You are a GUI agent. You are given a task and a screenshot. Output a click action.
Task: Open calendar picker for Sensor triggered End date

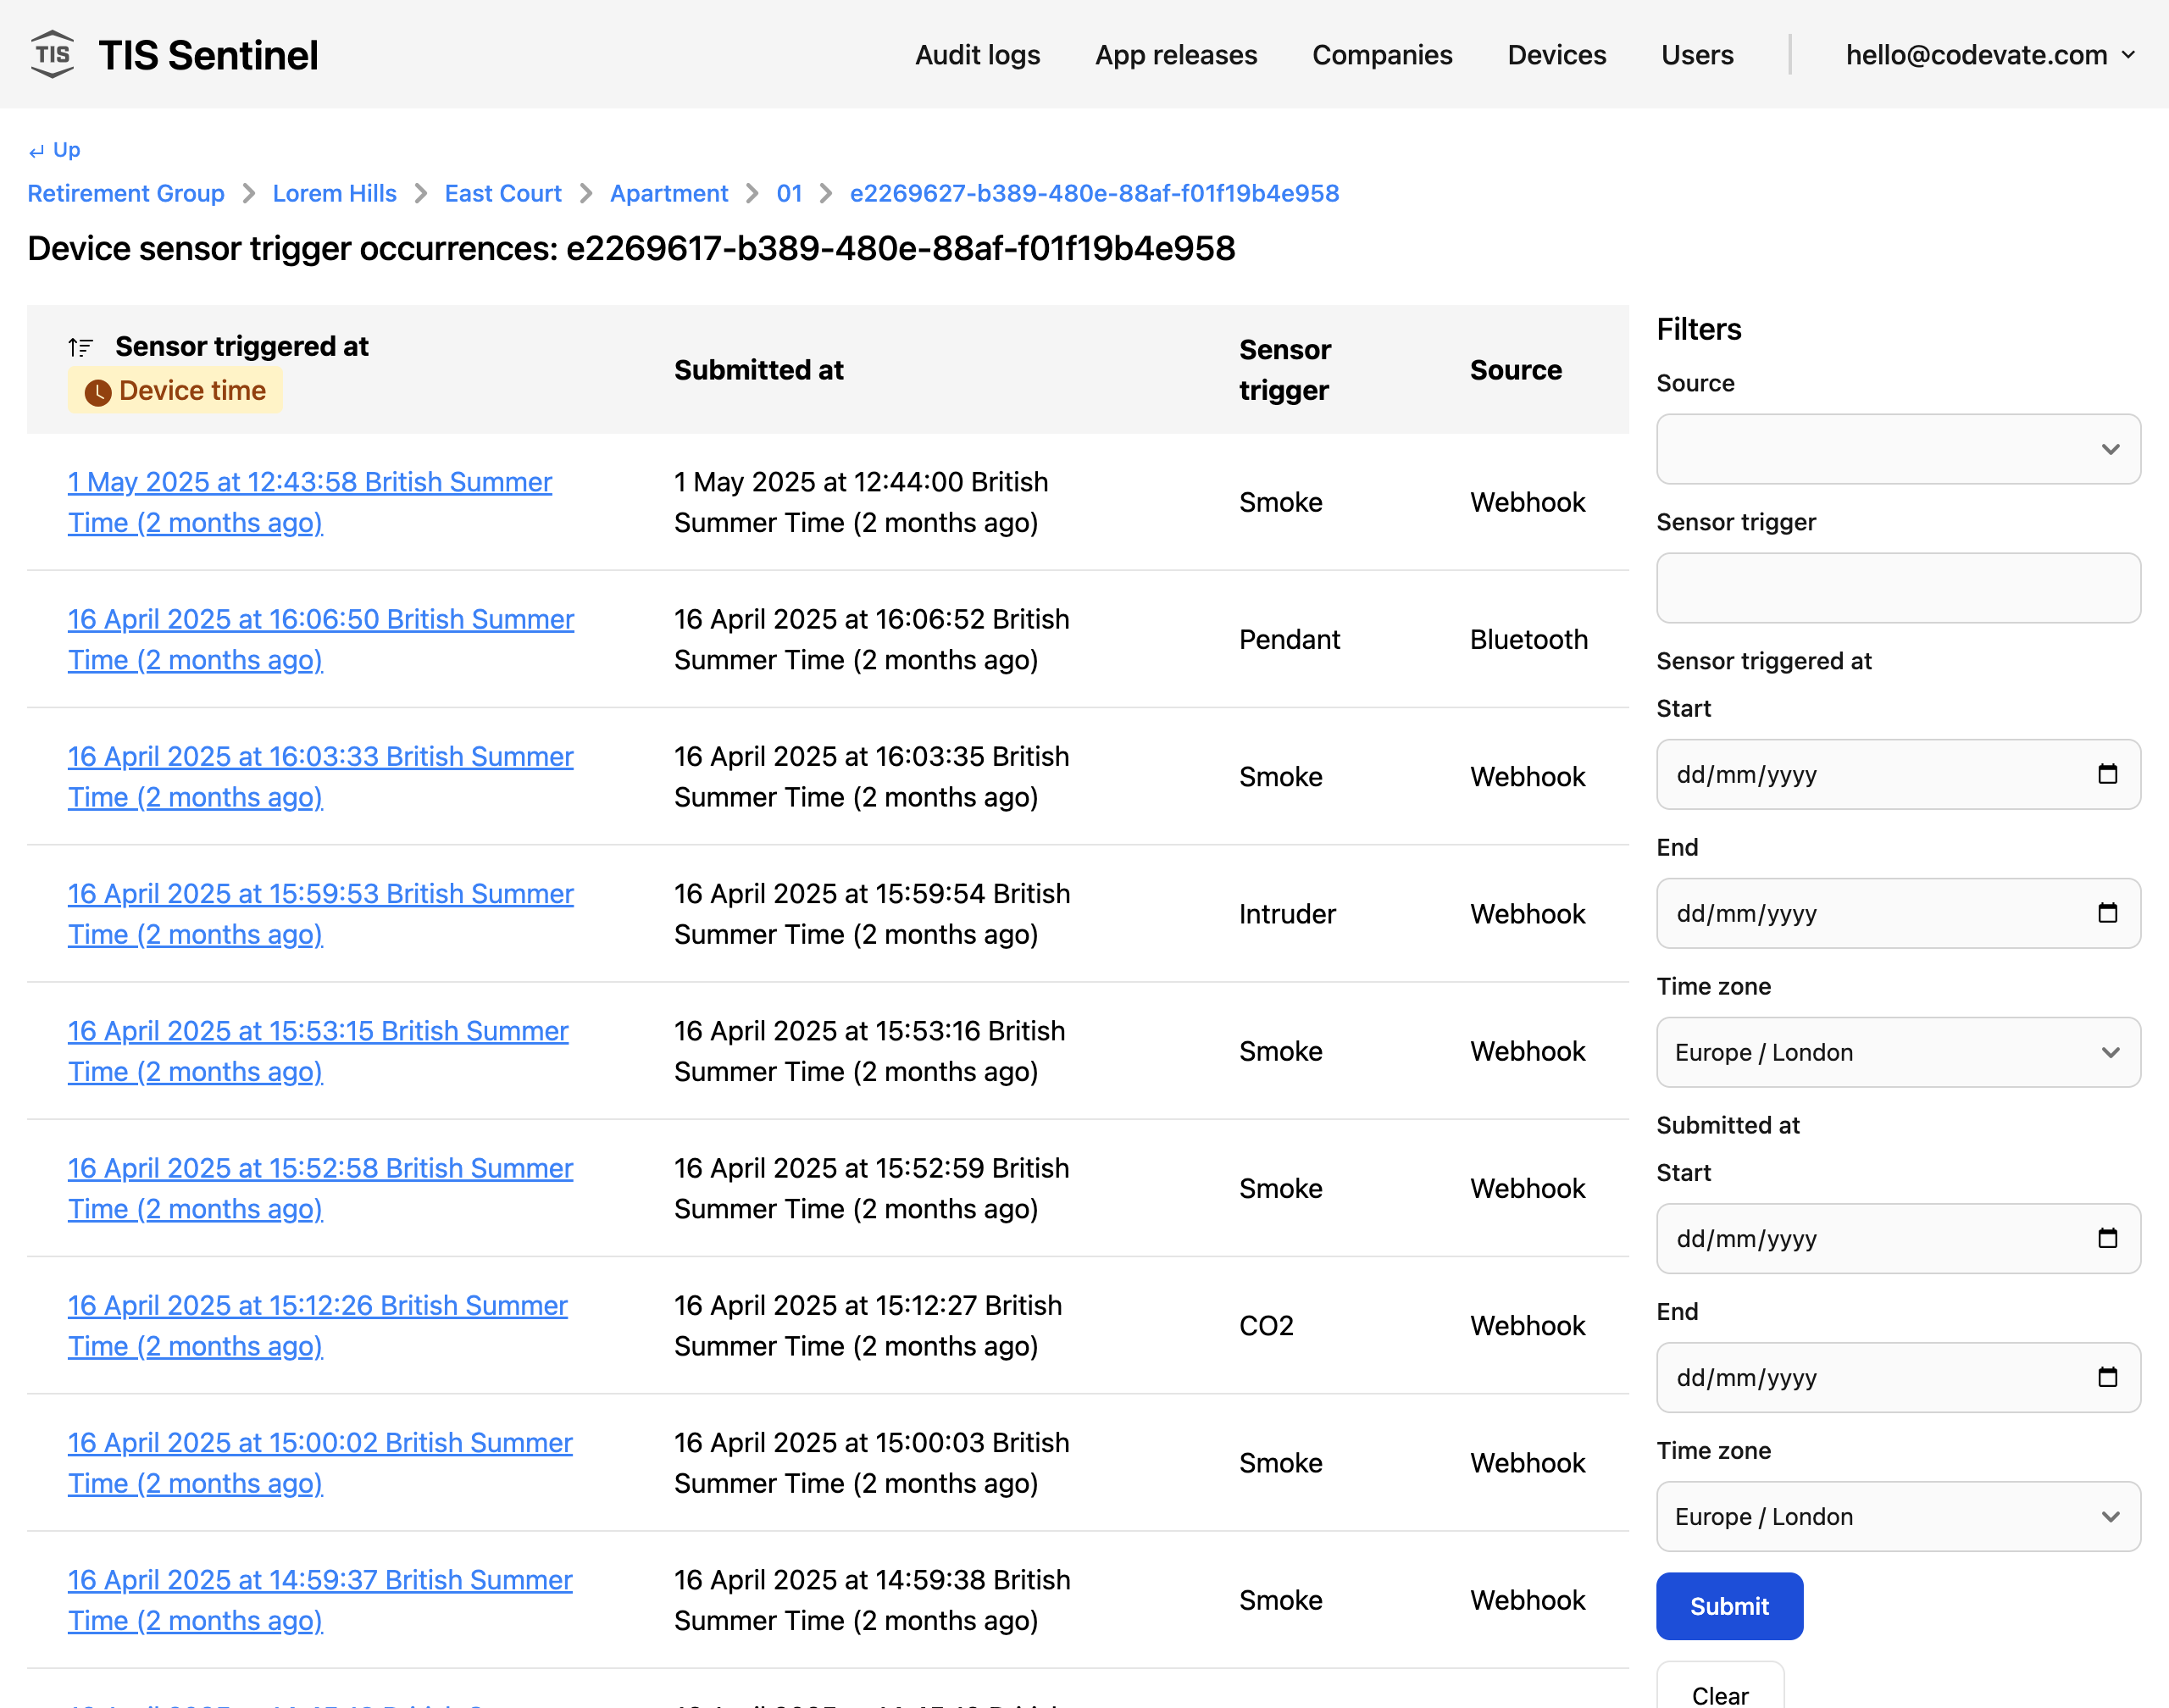coord(2107,913)
